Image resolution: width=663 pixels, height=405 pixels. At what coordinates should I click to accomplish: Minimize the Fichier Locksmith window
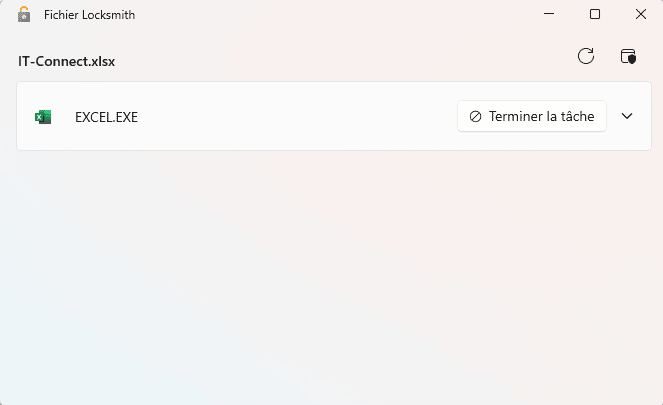pyautogui.click(x=549, y=14)
